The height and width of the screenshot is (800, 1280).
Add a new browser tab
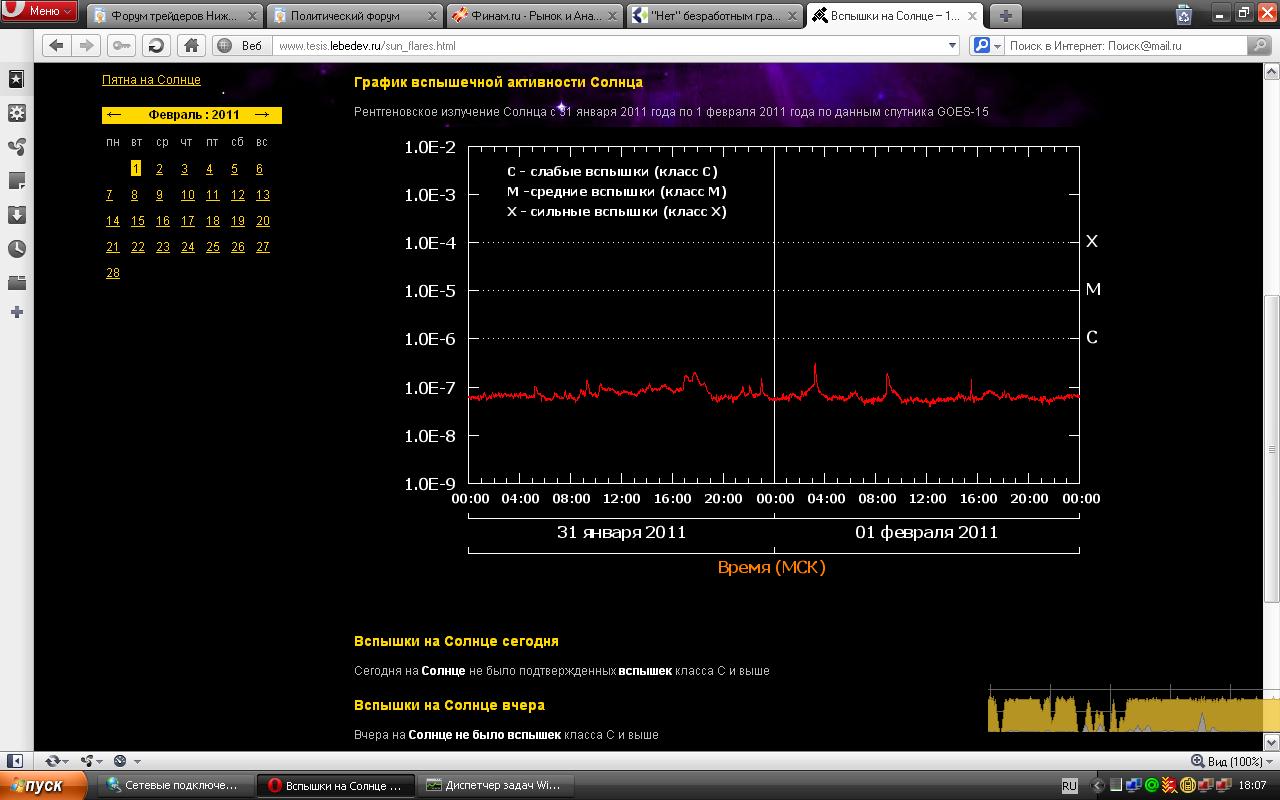pos(1006,15)
